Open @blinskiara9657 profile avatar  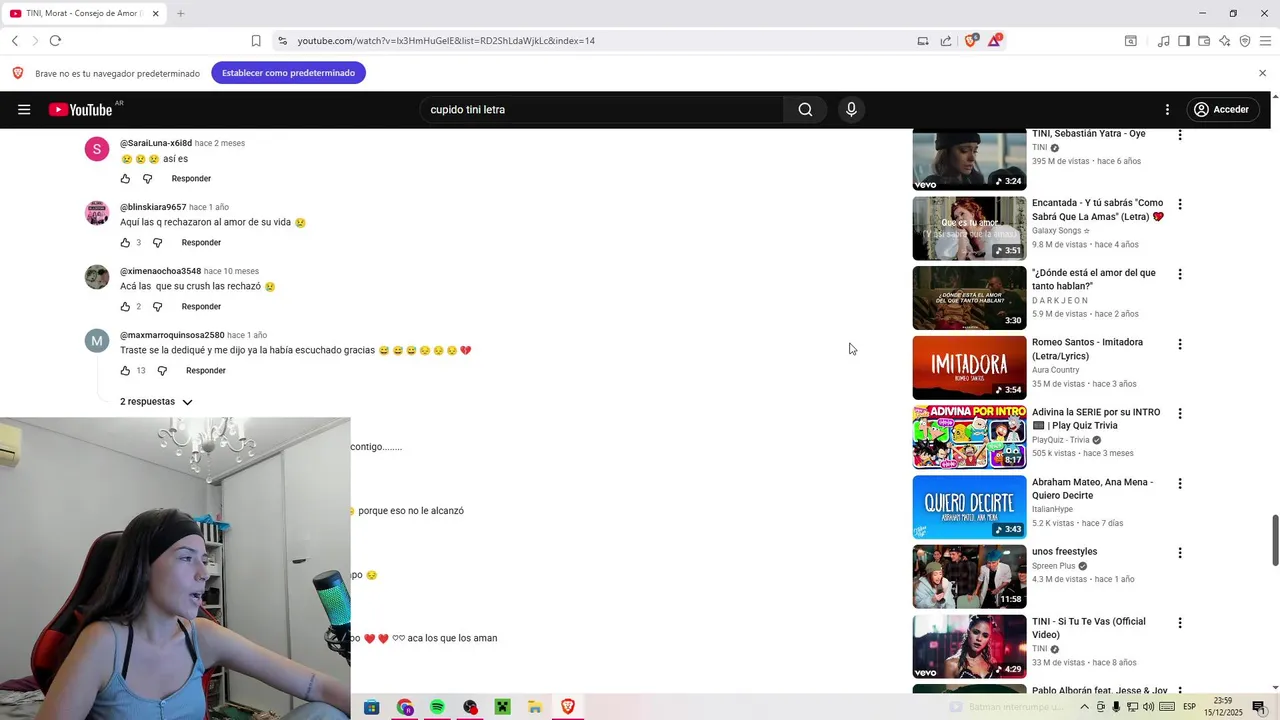point(97,213)
